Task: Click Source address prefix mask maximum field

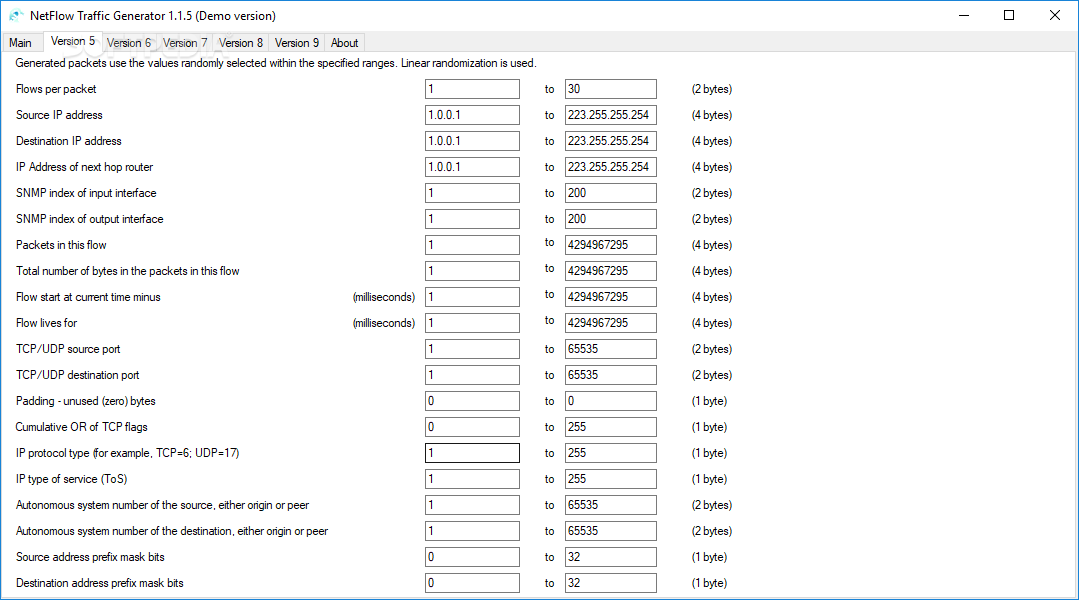Action: [x=610, y=557]
